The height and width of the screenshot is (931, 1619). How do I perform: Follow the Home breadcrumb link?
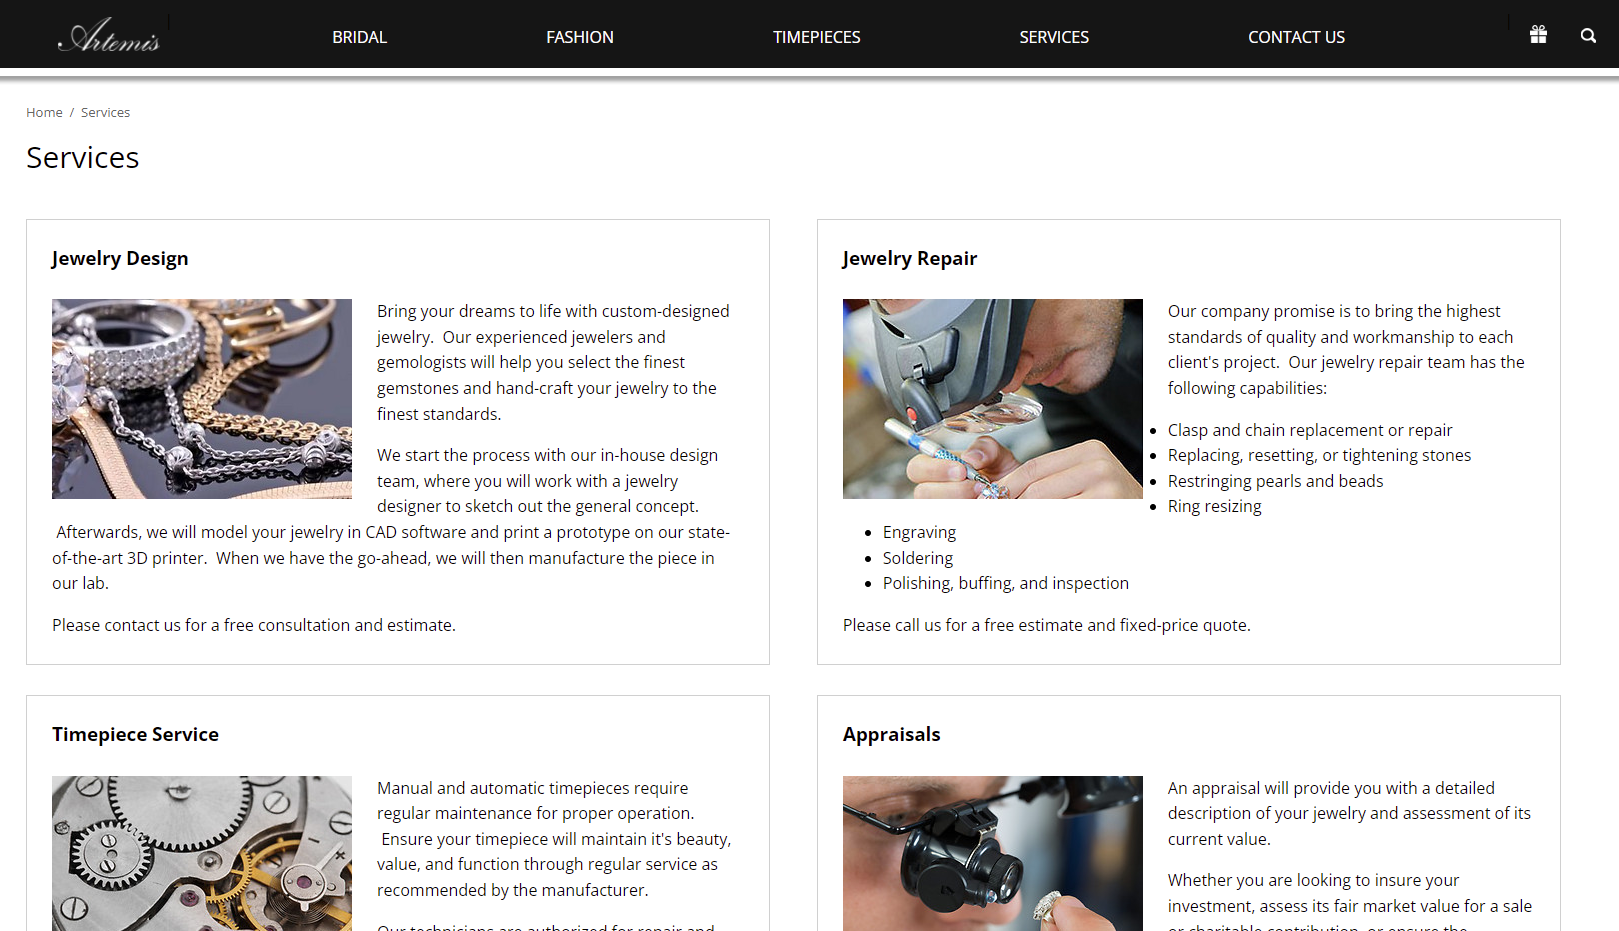coord(44,112)
